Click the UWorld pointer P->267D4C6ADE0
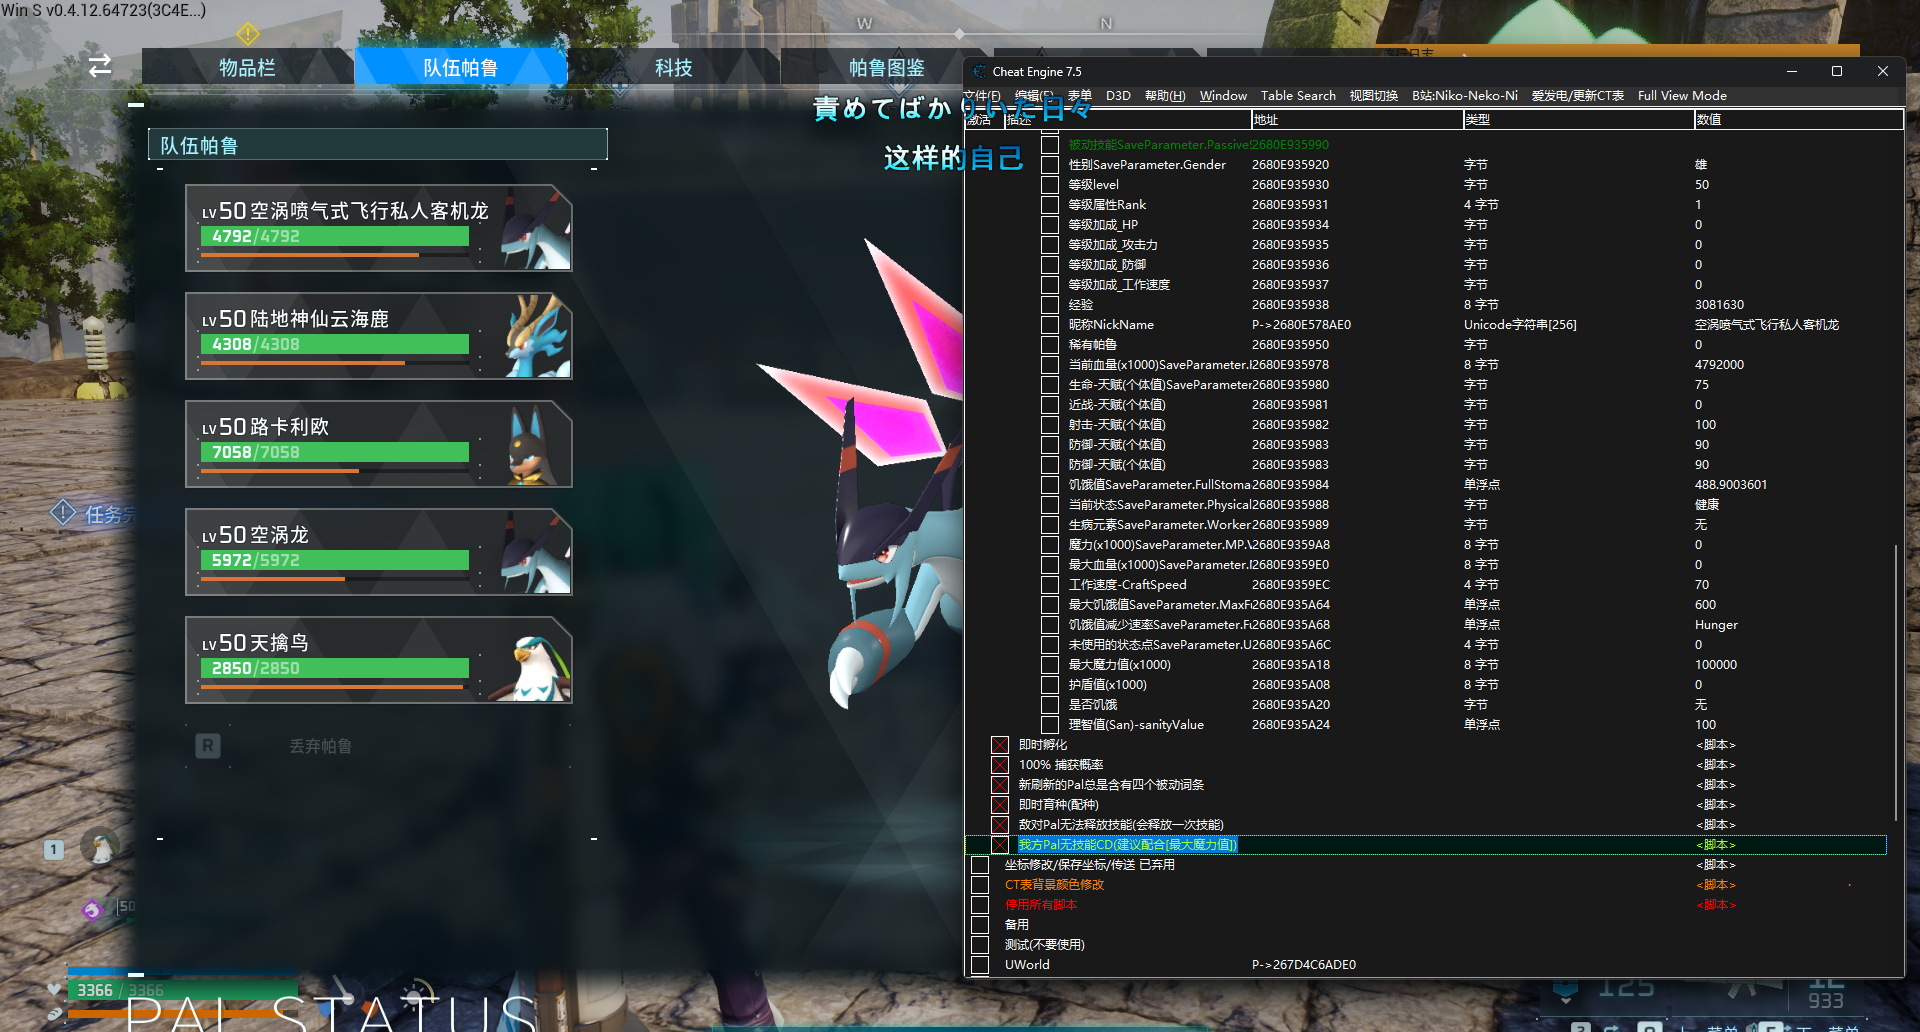 coord(1303,965)
